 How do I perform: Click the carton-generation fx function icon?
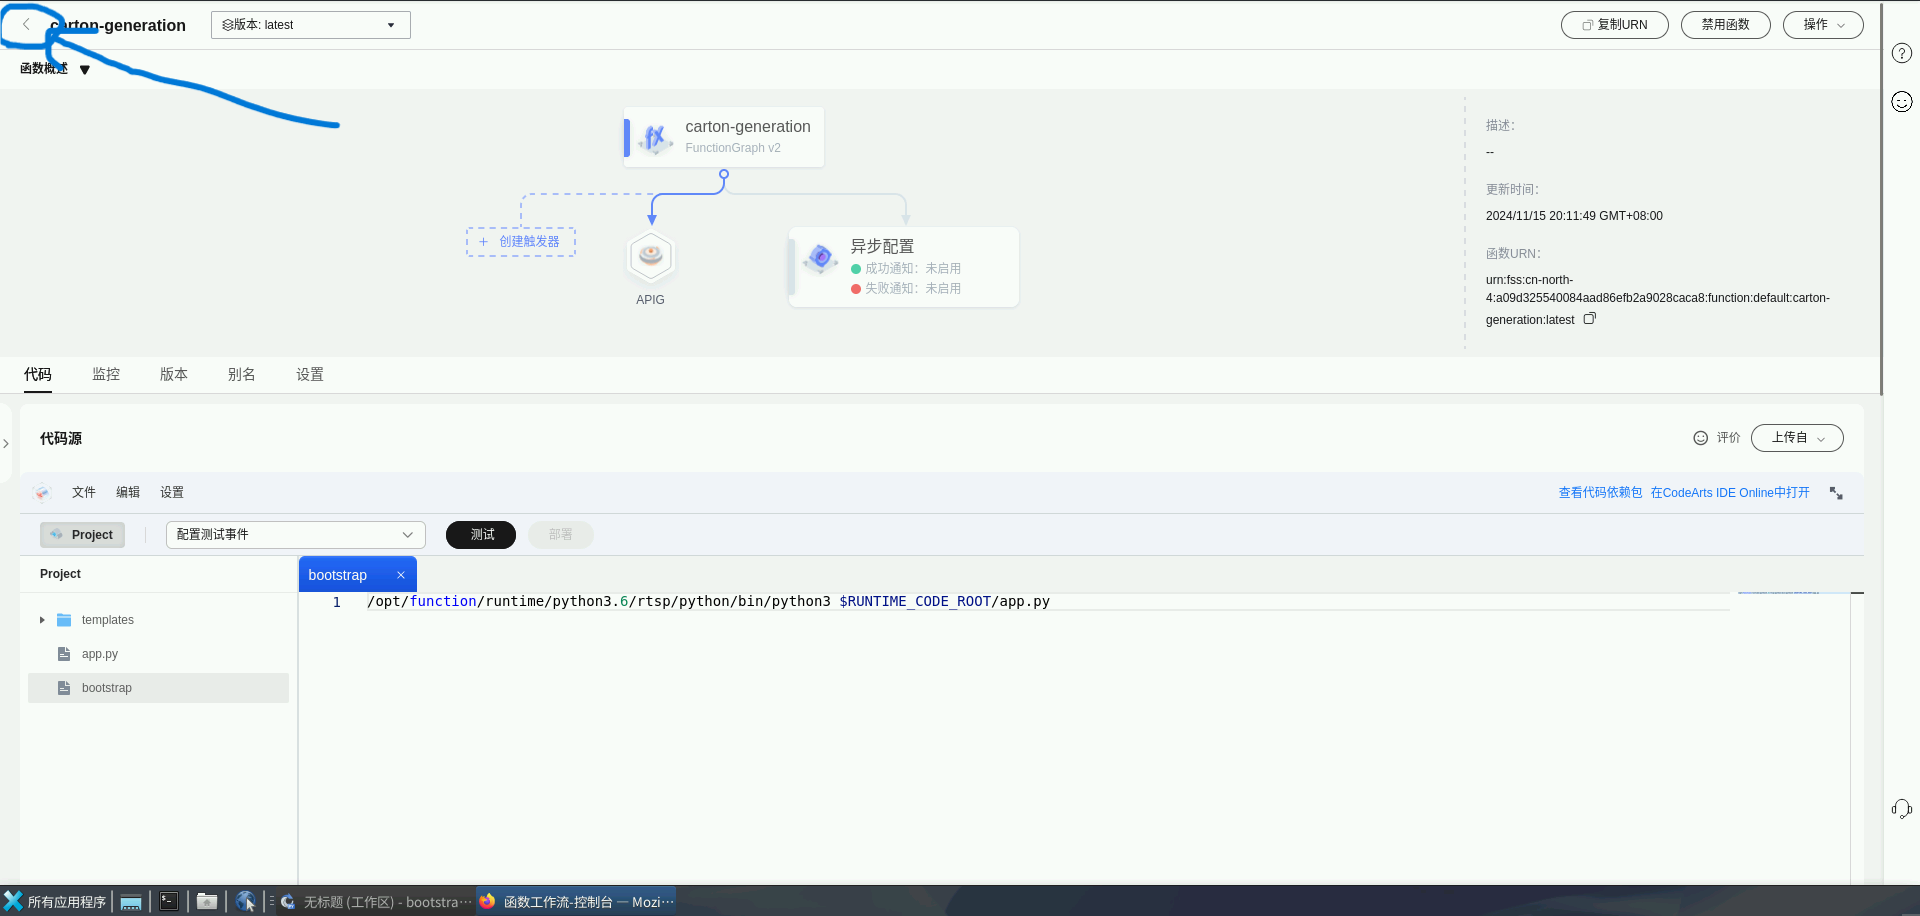coord(655,138)
